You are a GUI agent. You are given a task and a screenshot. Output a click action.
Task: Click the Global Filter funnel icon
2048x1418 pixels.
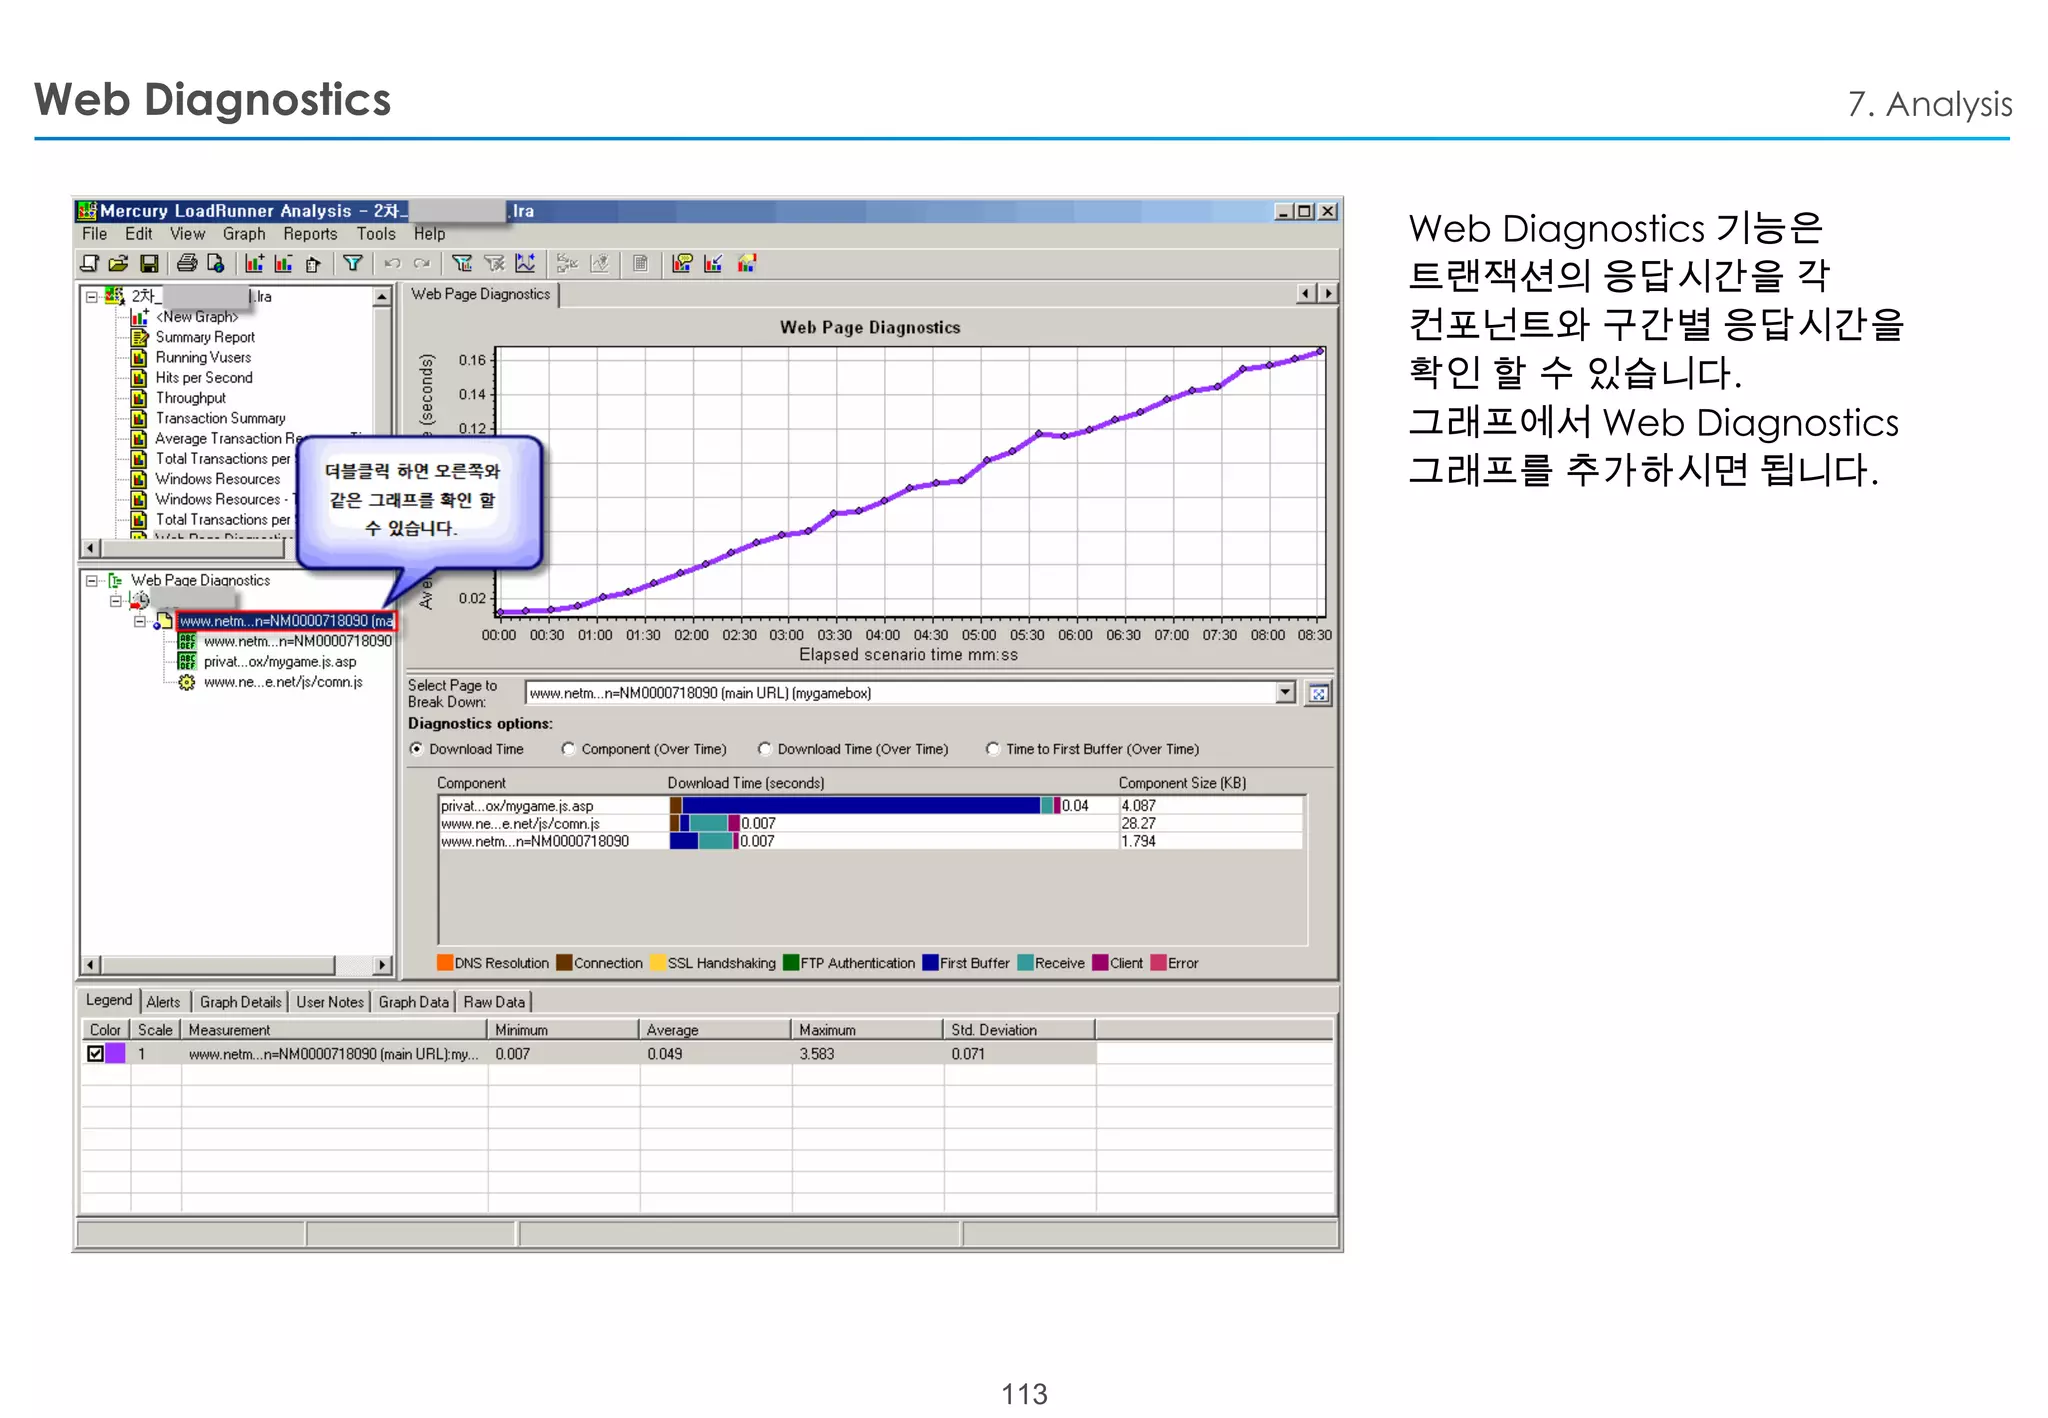coord(462,263)
